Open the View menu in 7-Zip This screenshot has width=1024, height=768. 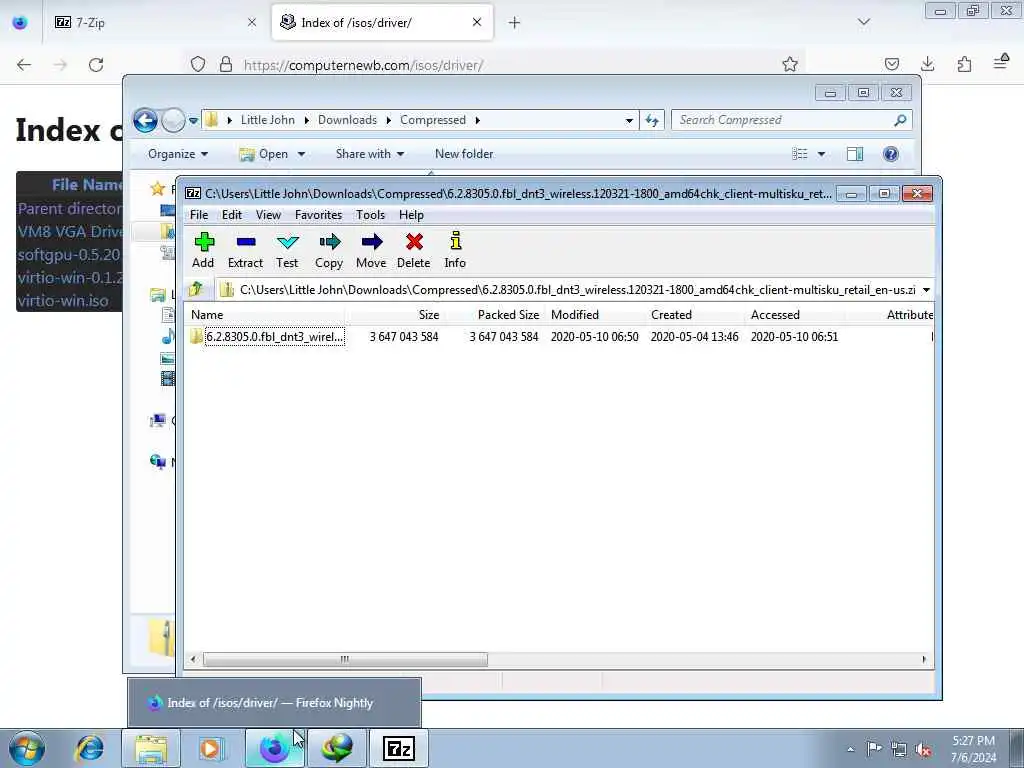(268, 215)
